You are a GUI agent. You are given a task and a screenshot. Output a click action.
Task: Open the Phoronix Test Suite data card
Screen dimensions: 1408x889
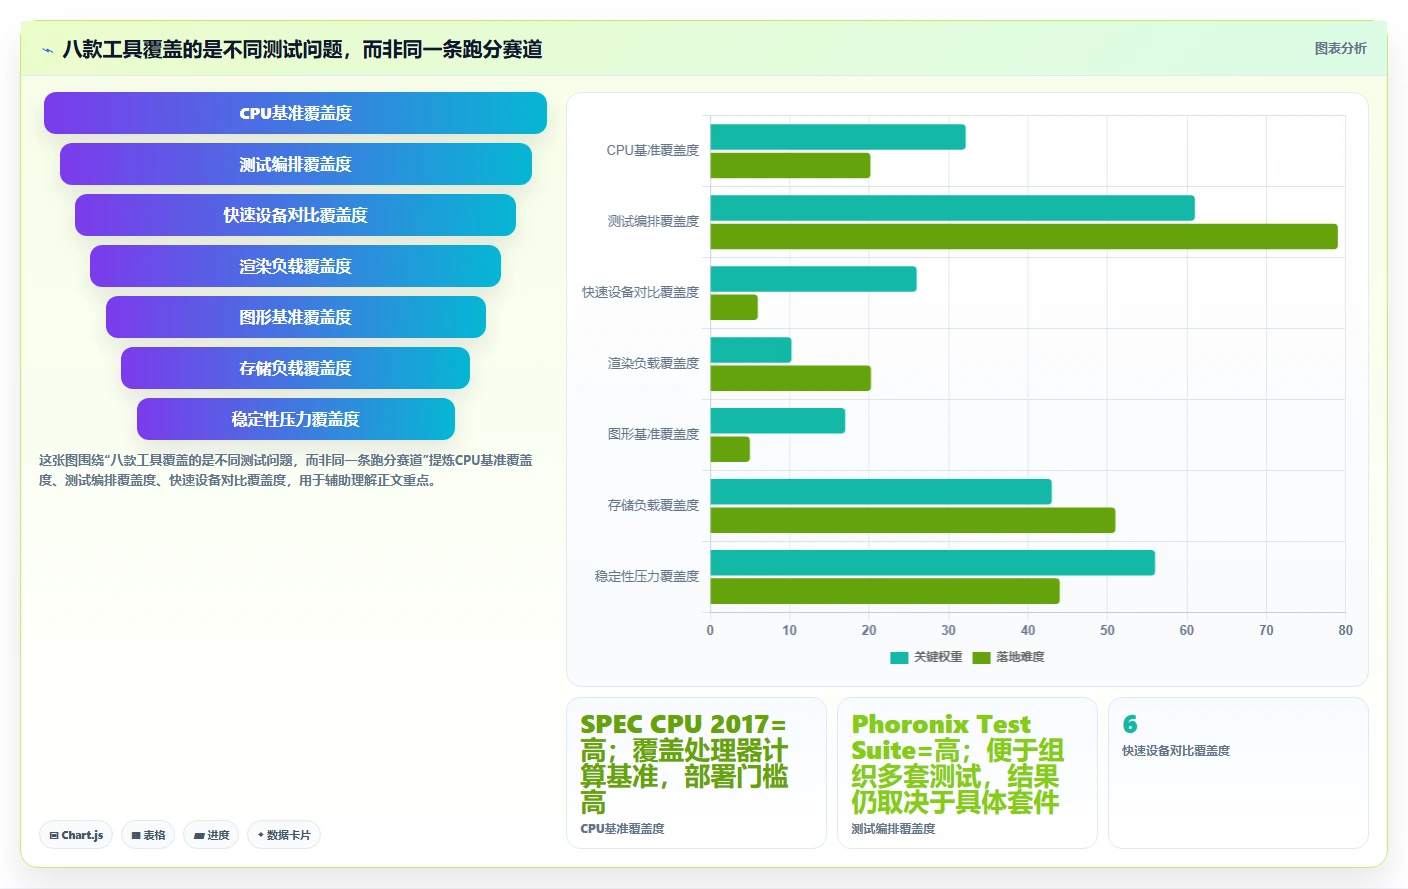pyautogui.click(x=967, y=773)
